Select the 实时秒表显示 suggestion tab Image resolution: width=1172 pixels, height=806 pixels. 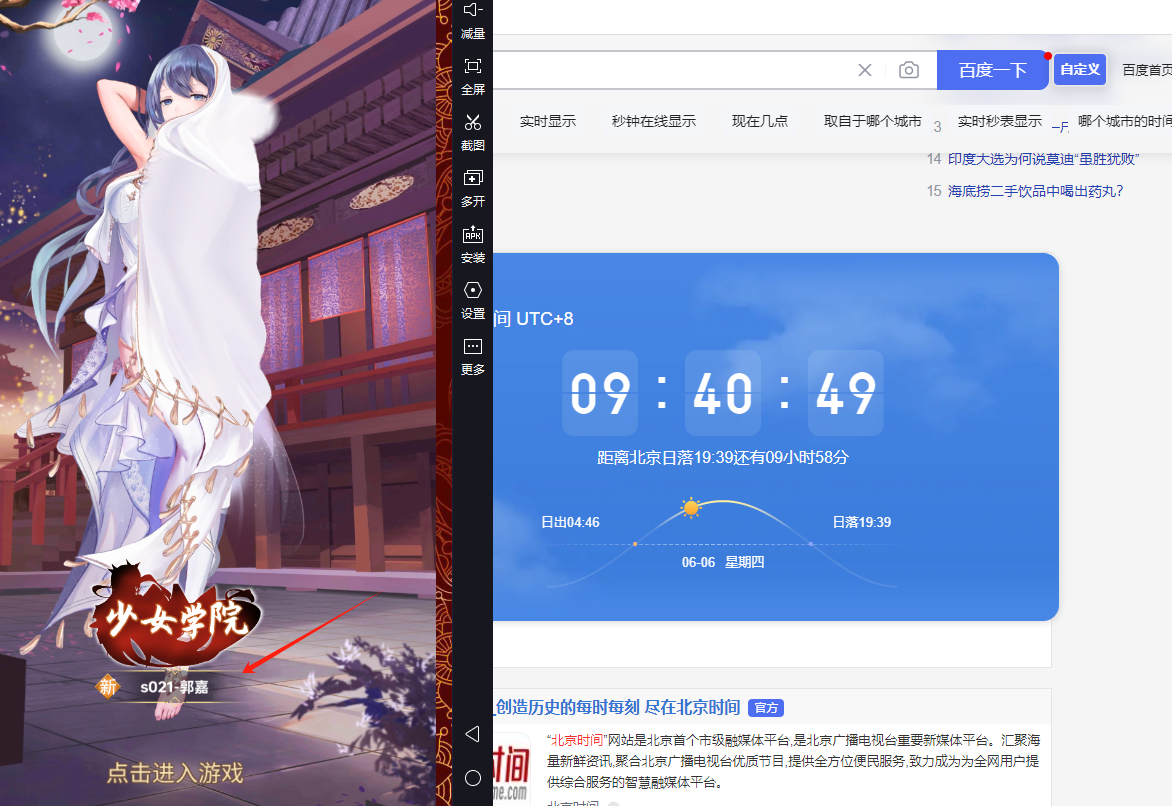click(x=999, y=121)
